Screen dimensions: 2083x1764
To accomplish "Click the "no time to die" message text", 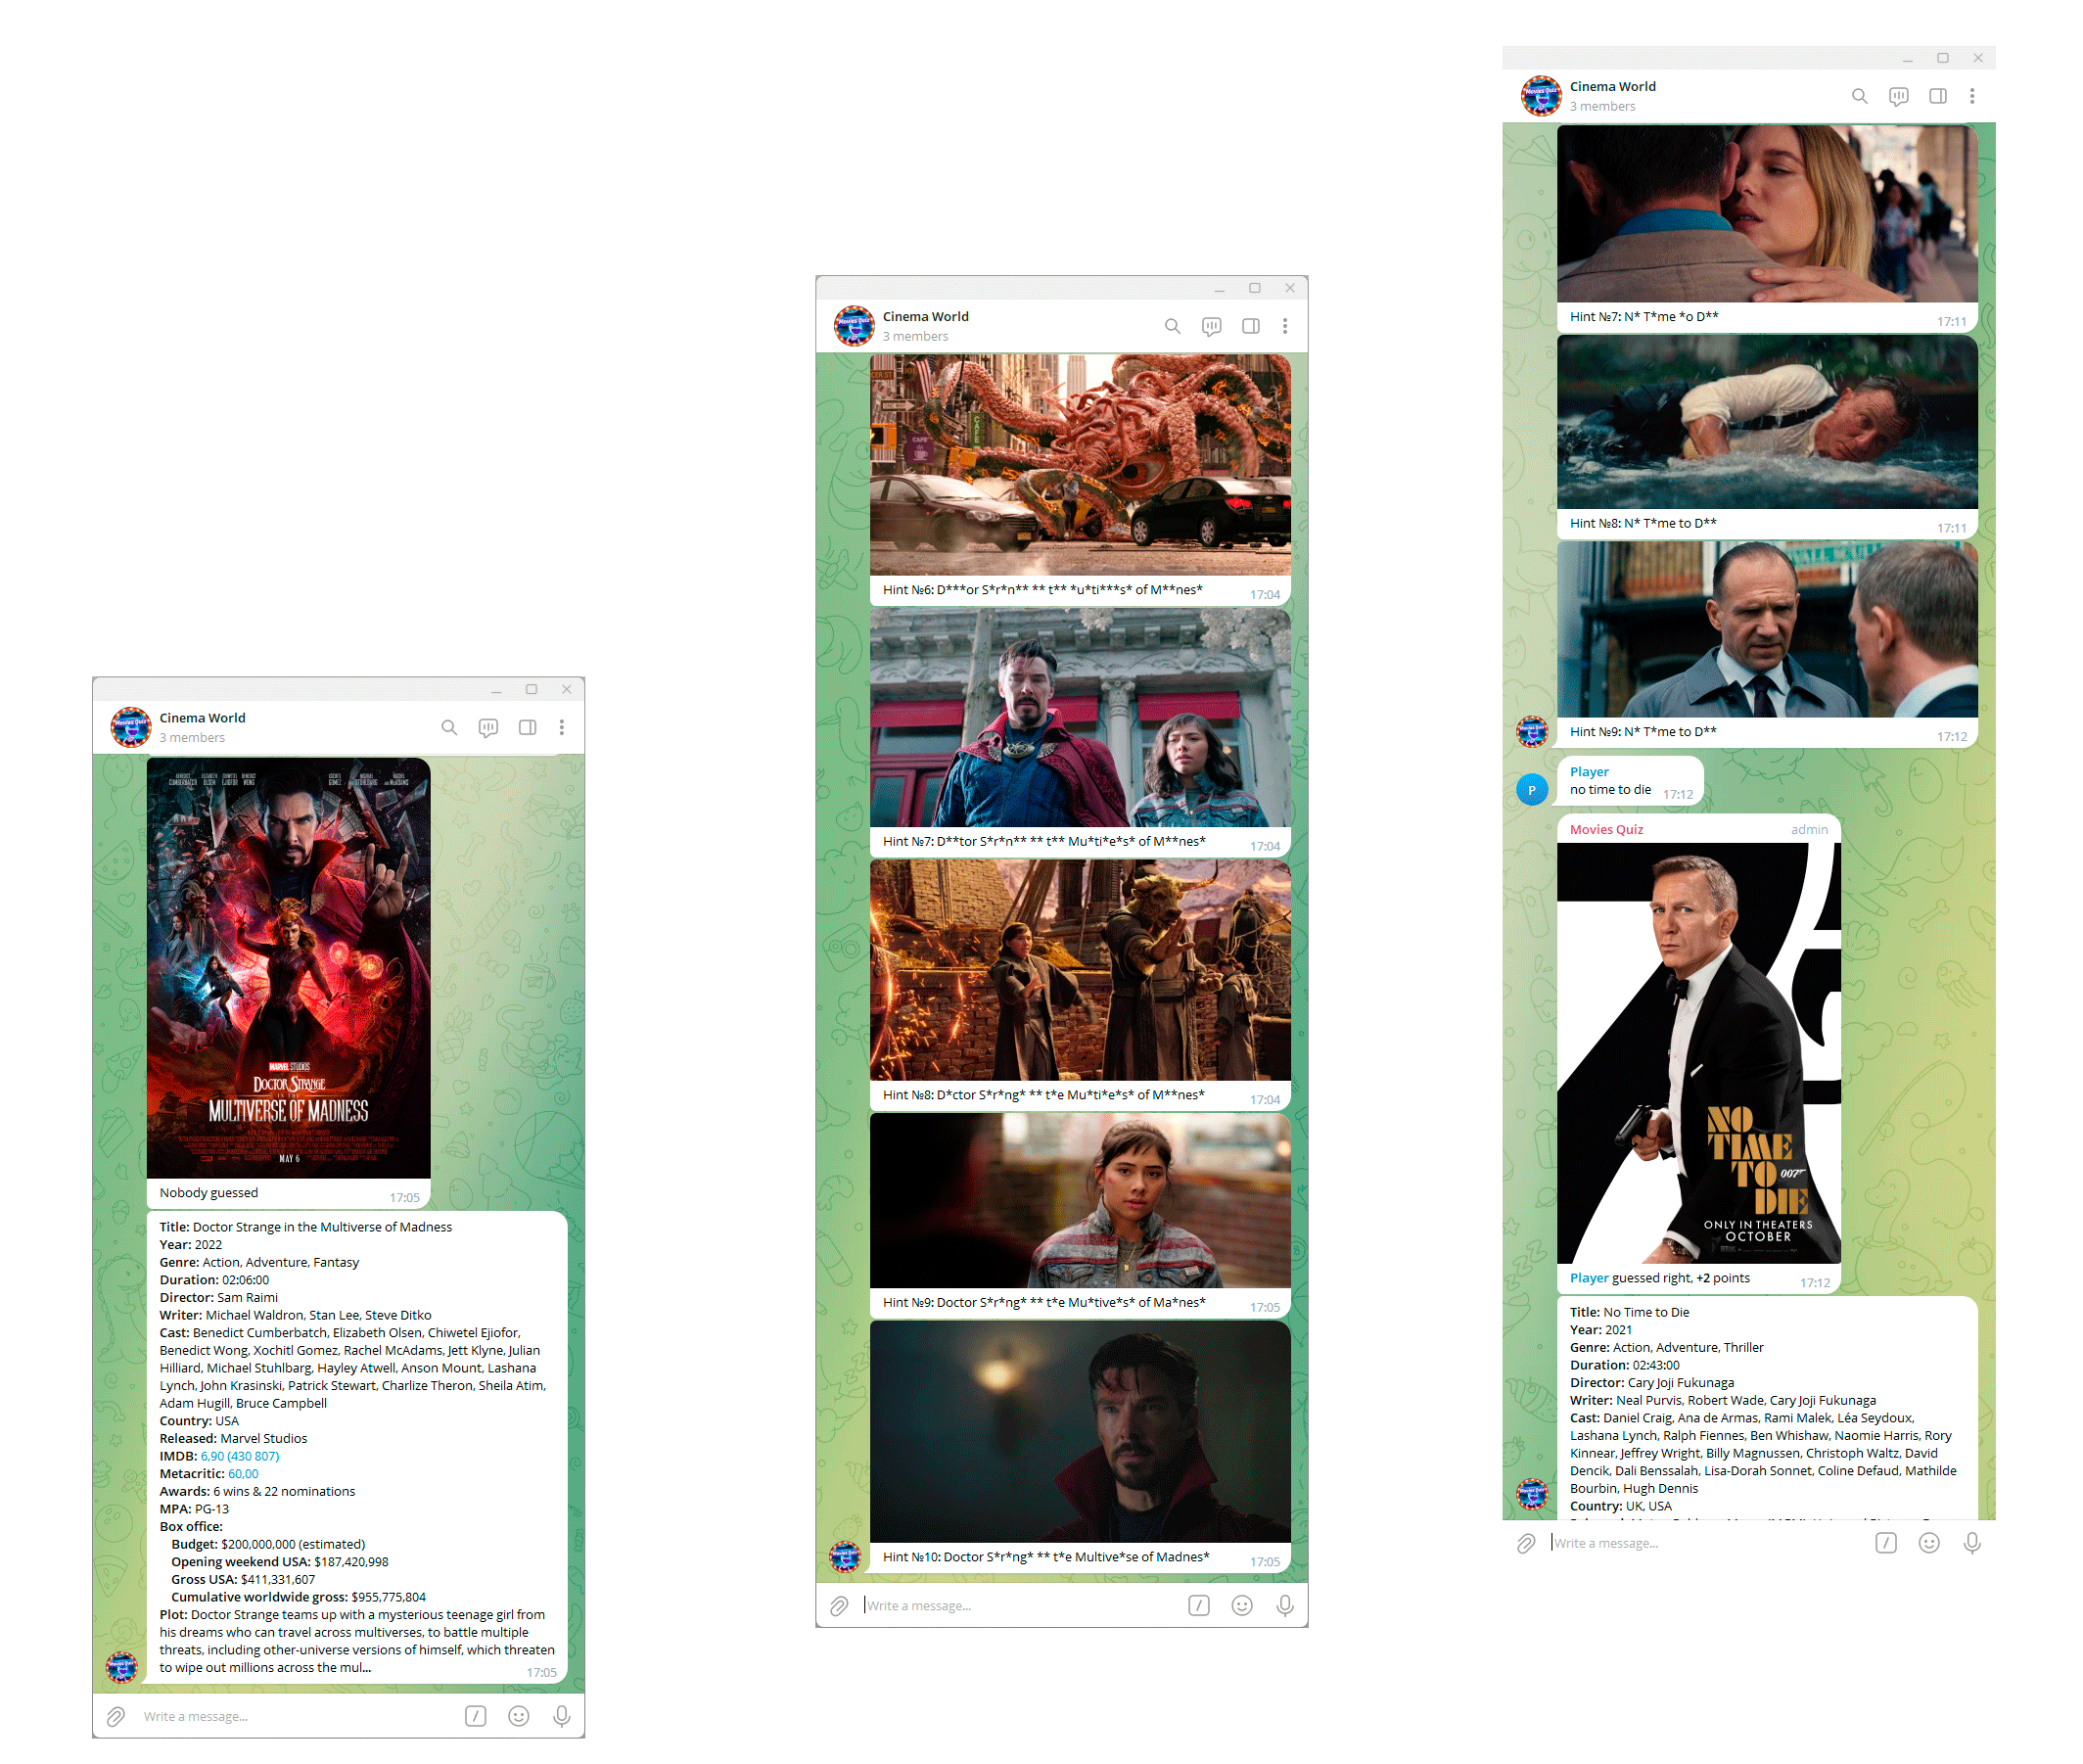I will pyautogui.click(x=1610, y=790).
